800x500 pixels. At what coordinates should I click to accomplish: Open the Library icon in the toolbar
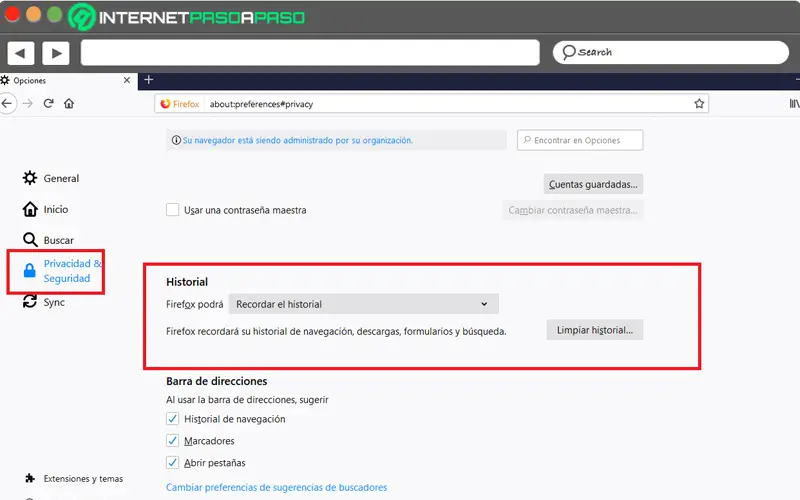[794, 104]
